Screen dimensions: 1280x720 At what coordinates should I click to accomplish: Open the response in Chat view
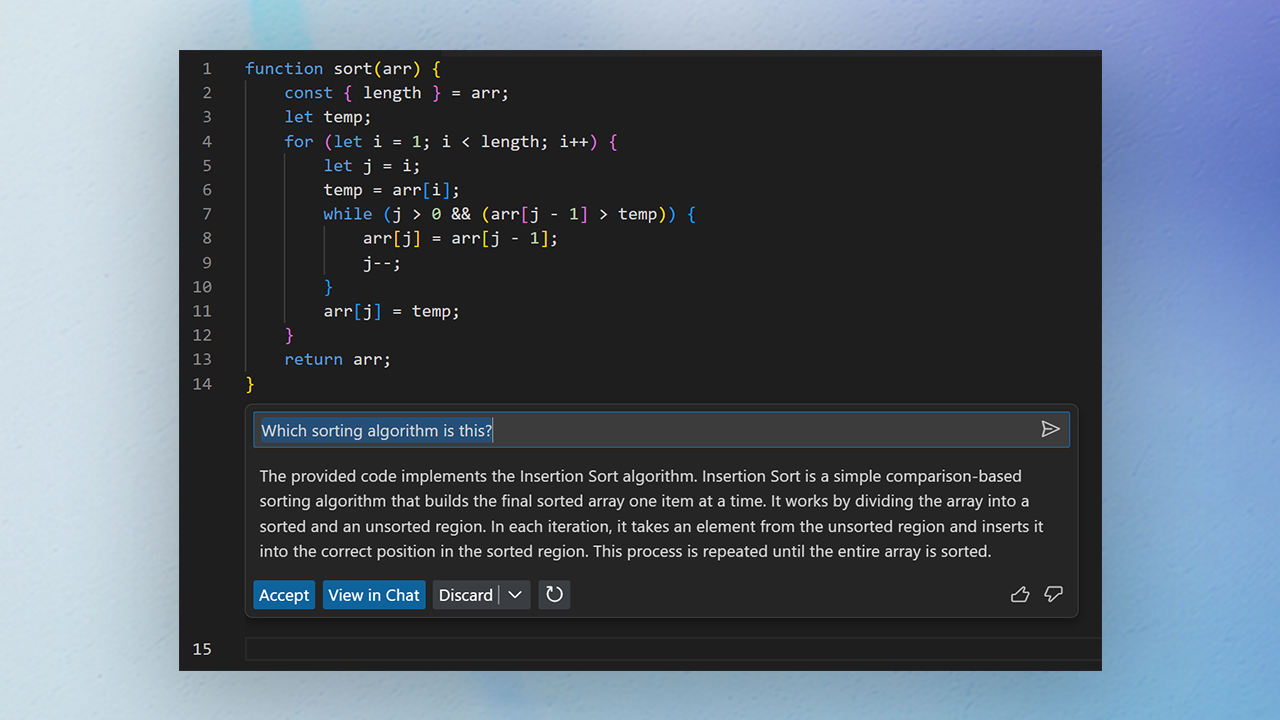pyautogui.click(x=373, y=594)
